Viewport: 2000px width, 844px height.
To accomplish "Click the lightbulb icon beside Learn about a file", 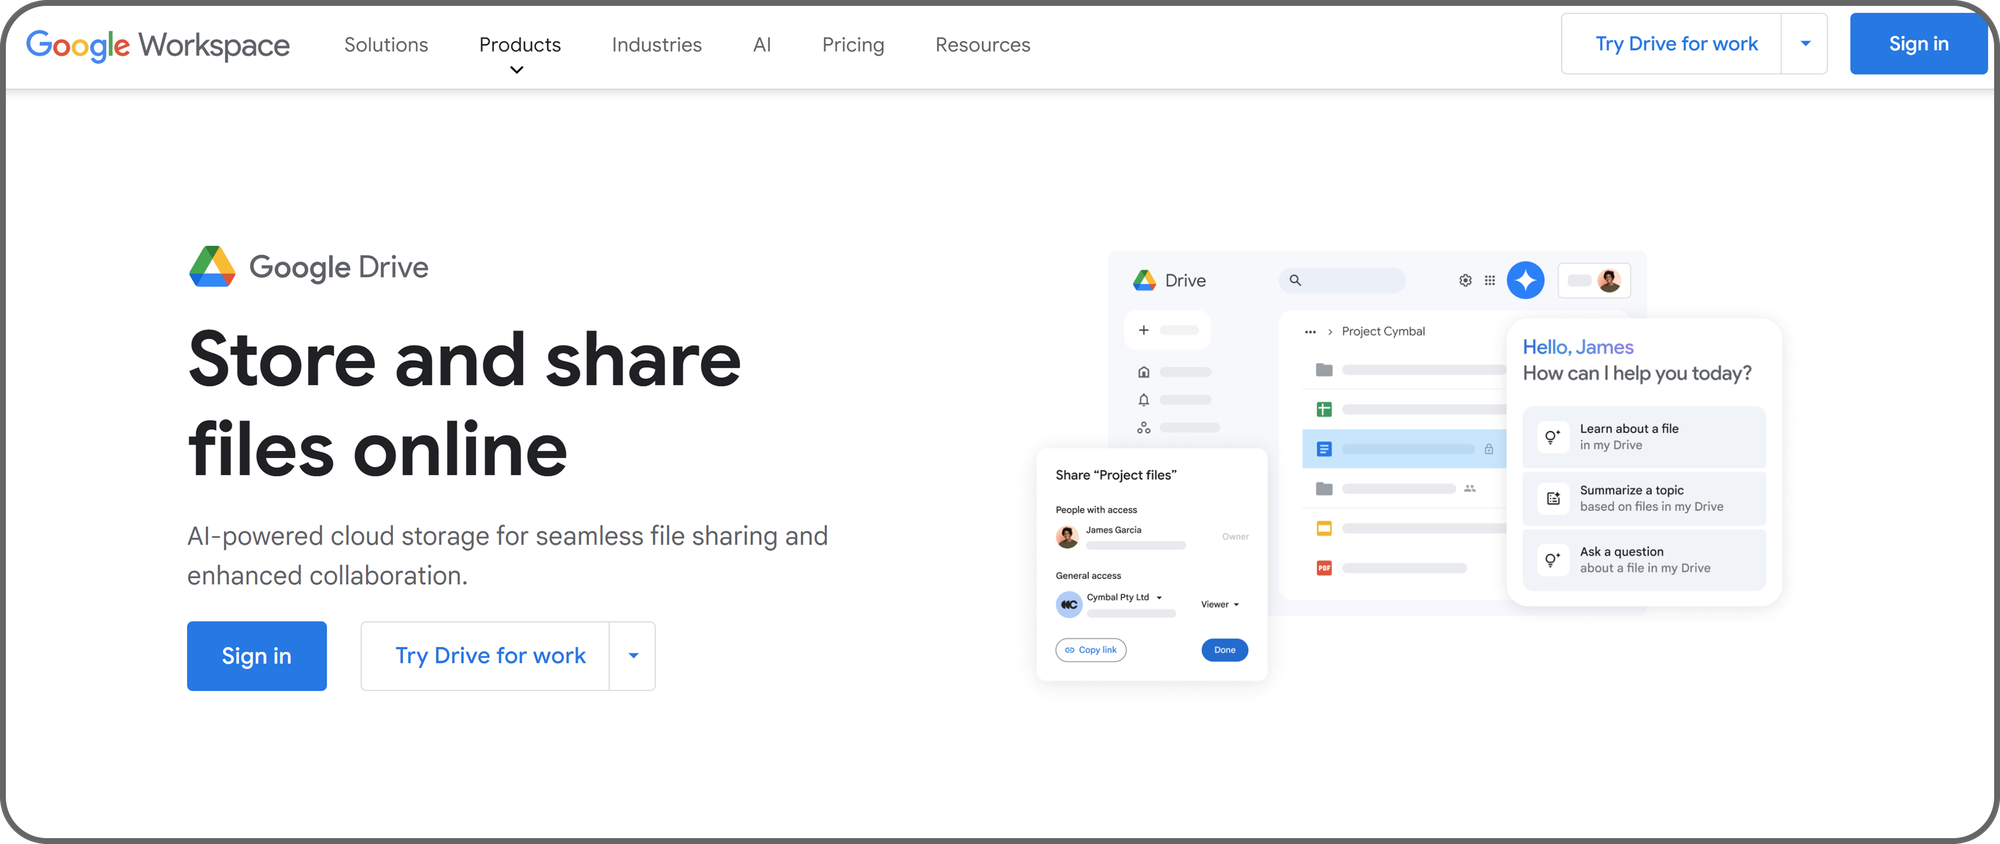I will click(1553, 437).
